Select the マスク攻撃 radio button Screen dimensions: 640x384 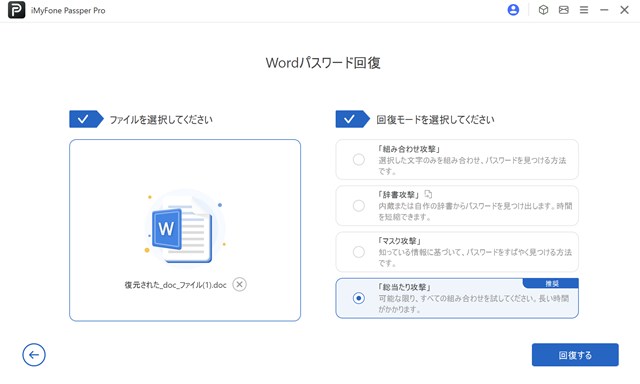point(359,252)
